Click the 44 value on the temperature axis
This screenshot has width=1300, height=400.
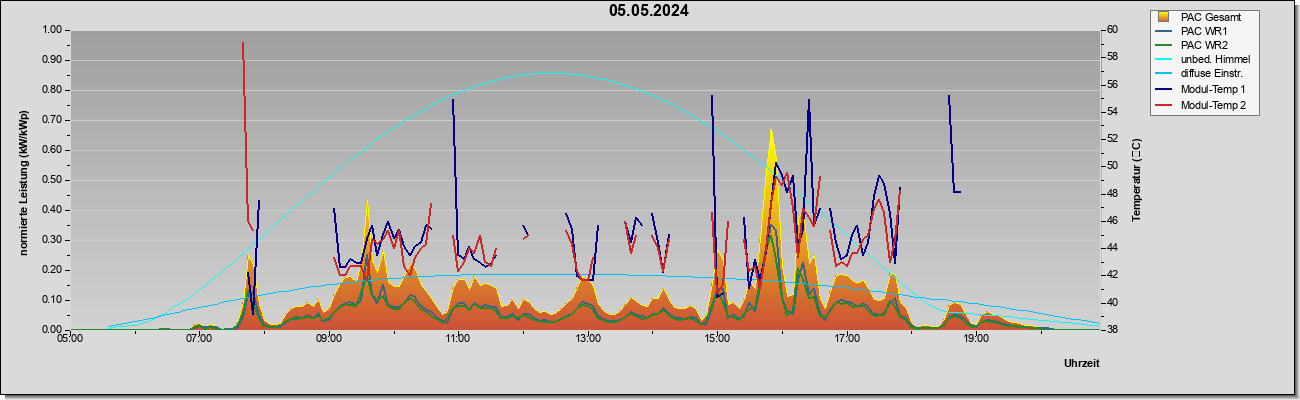pos(1112,248)
